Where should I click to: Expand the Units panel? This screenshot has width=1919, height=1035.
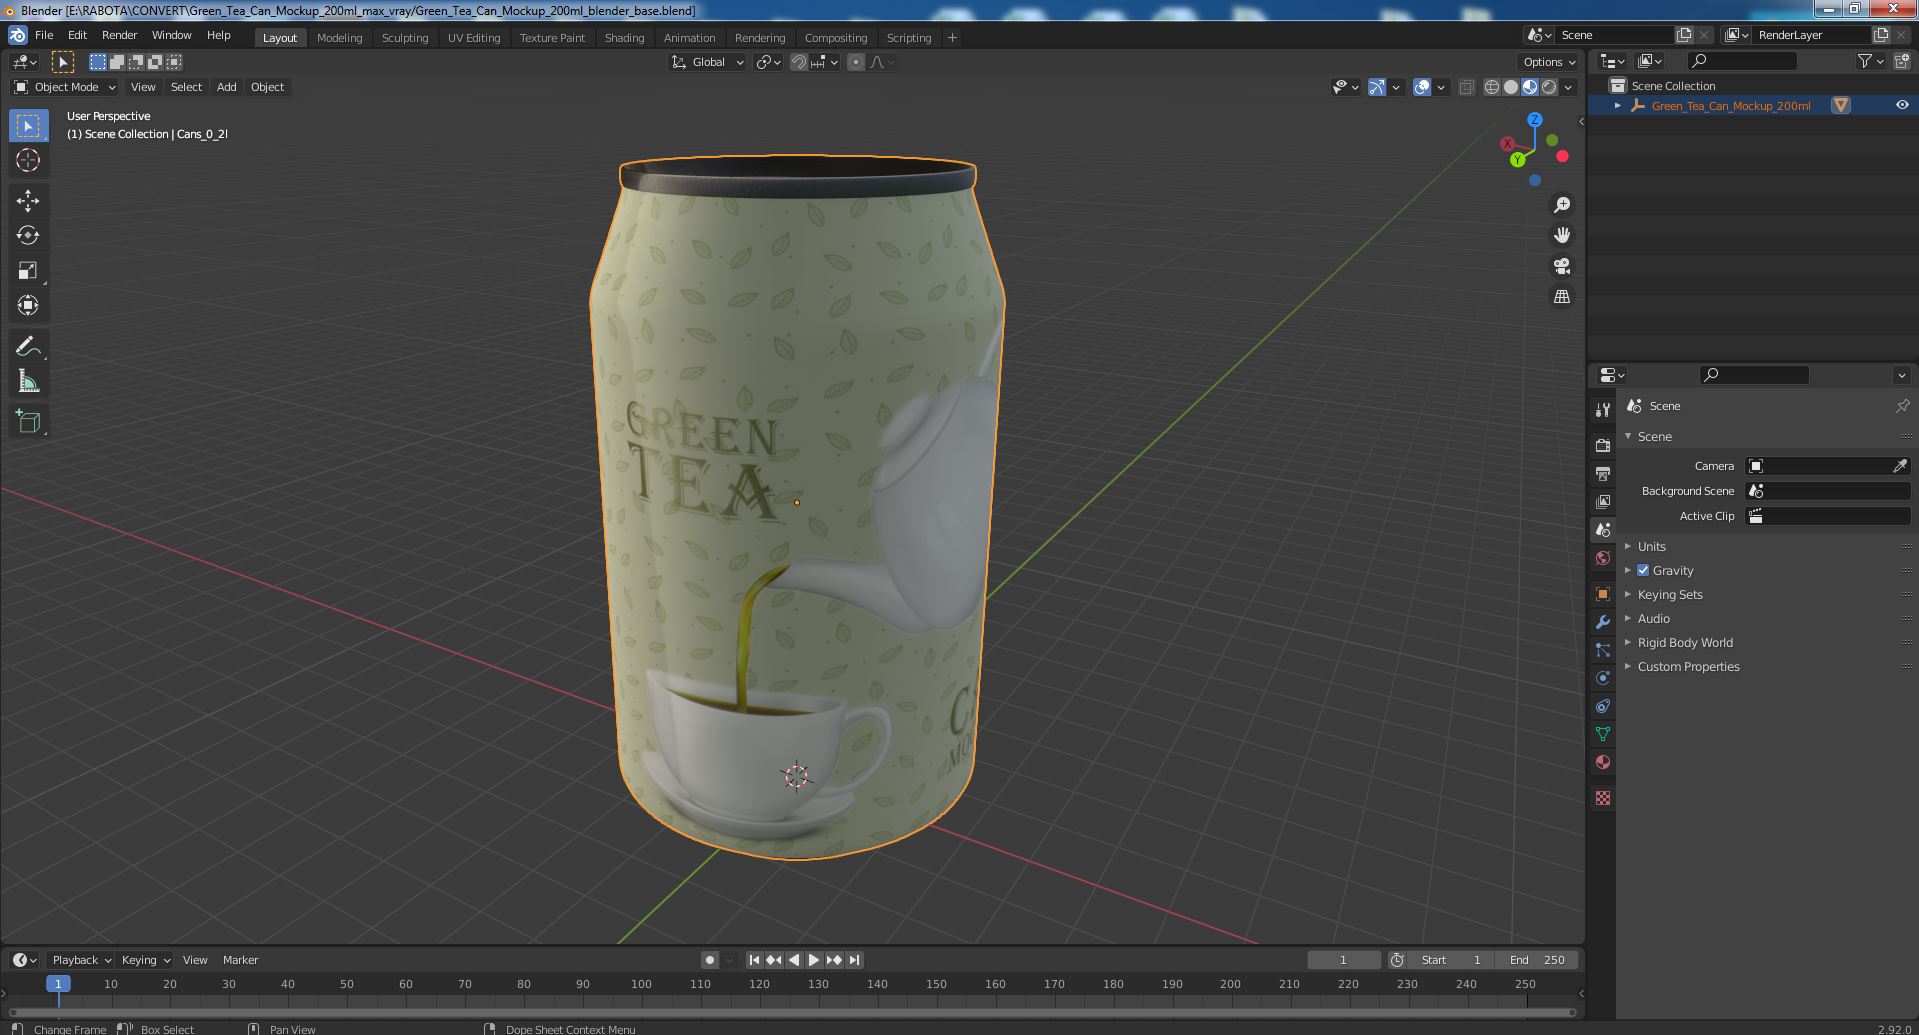tap(1651, 546)
